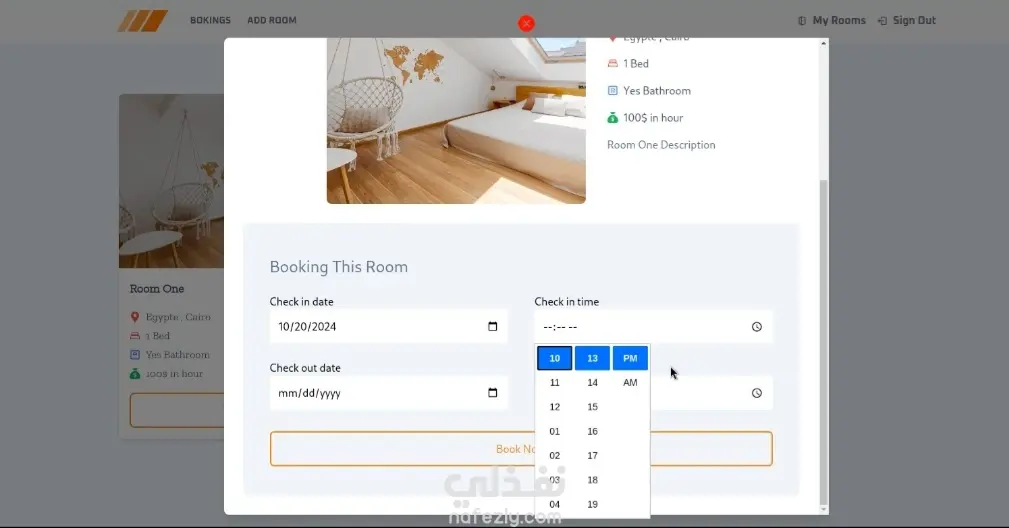Click the Room One card title
Viewport: 1009px width, 528px height.
coord(157,289)
